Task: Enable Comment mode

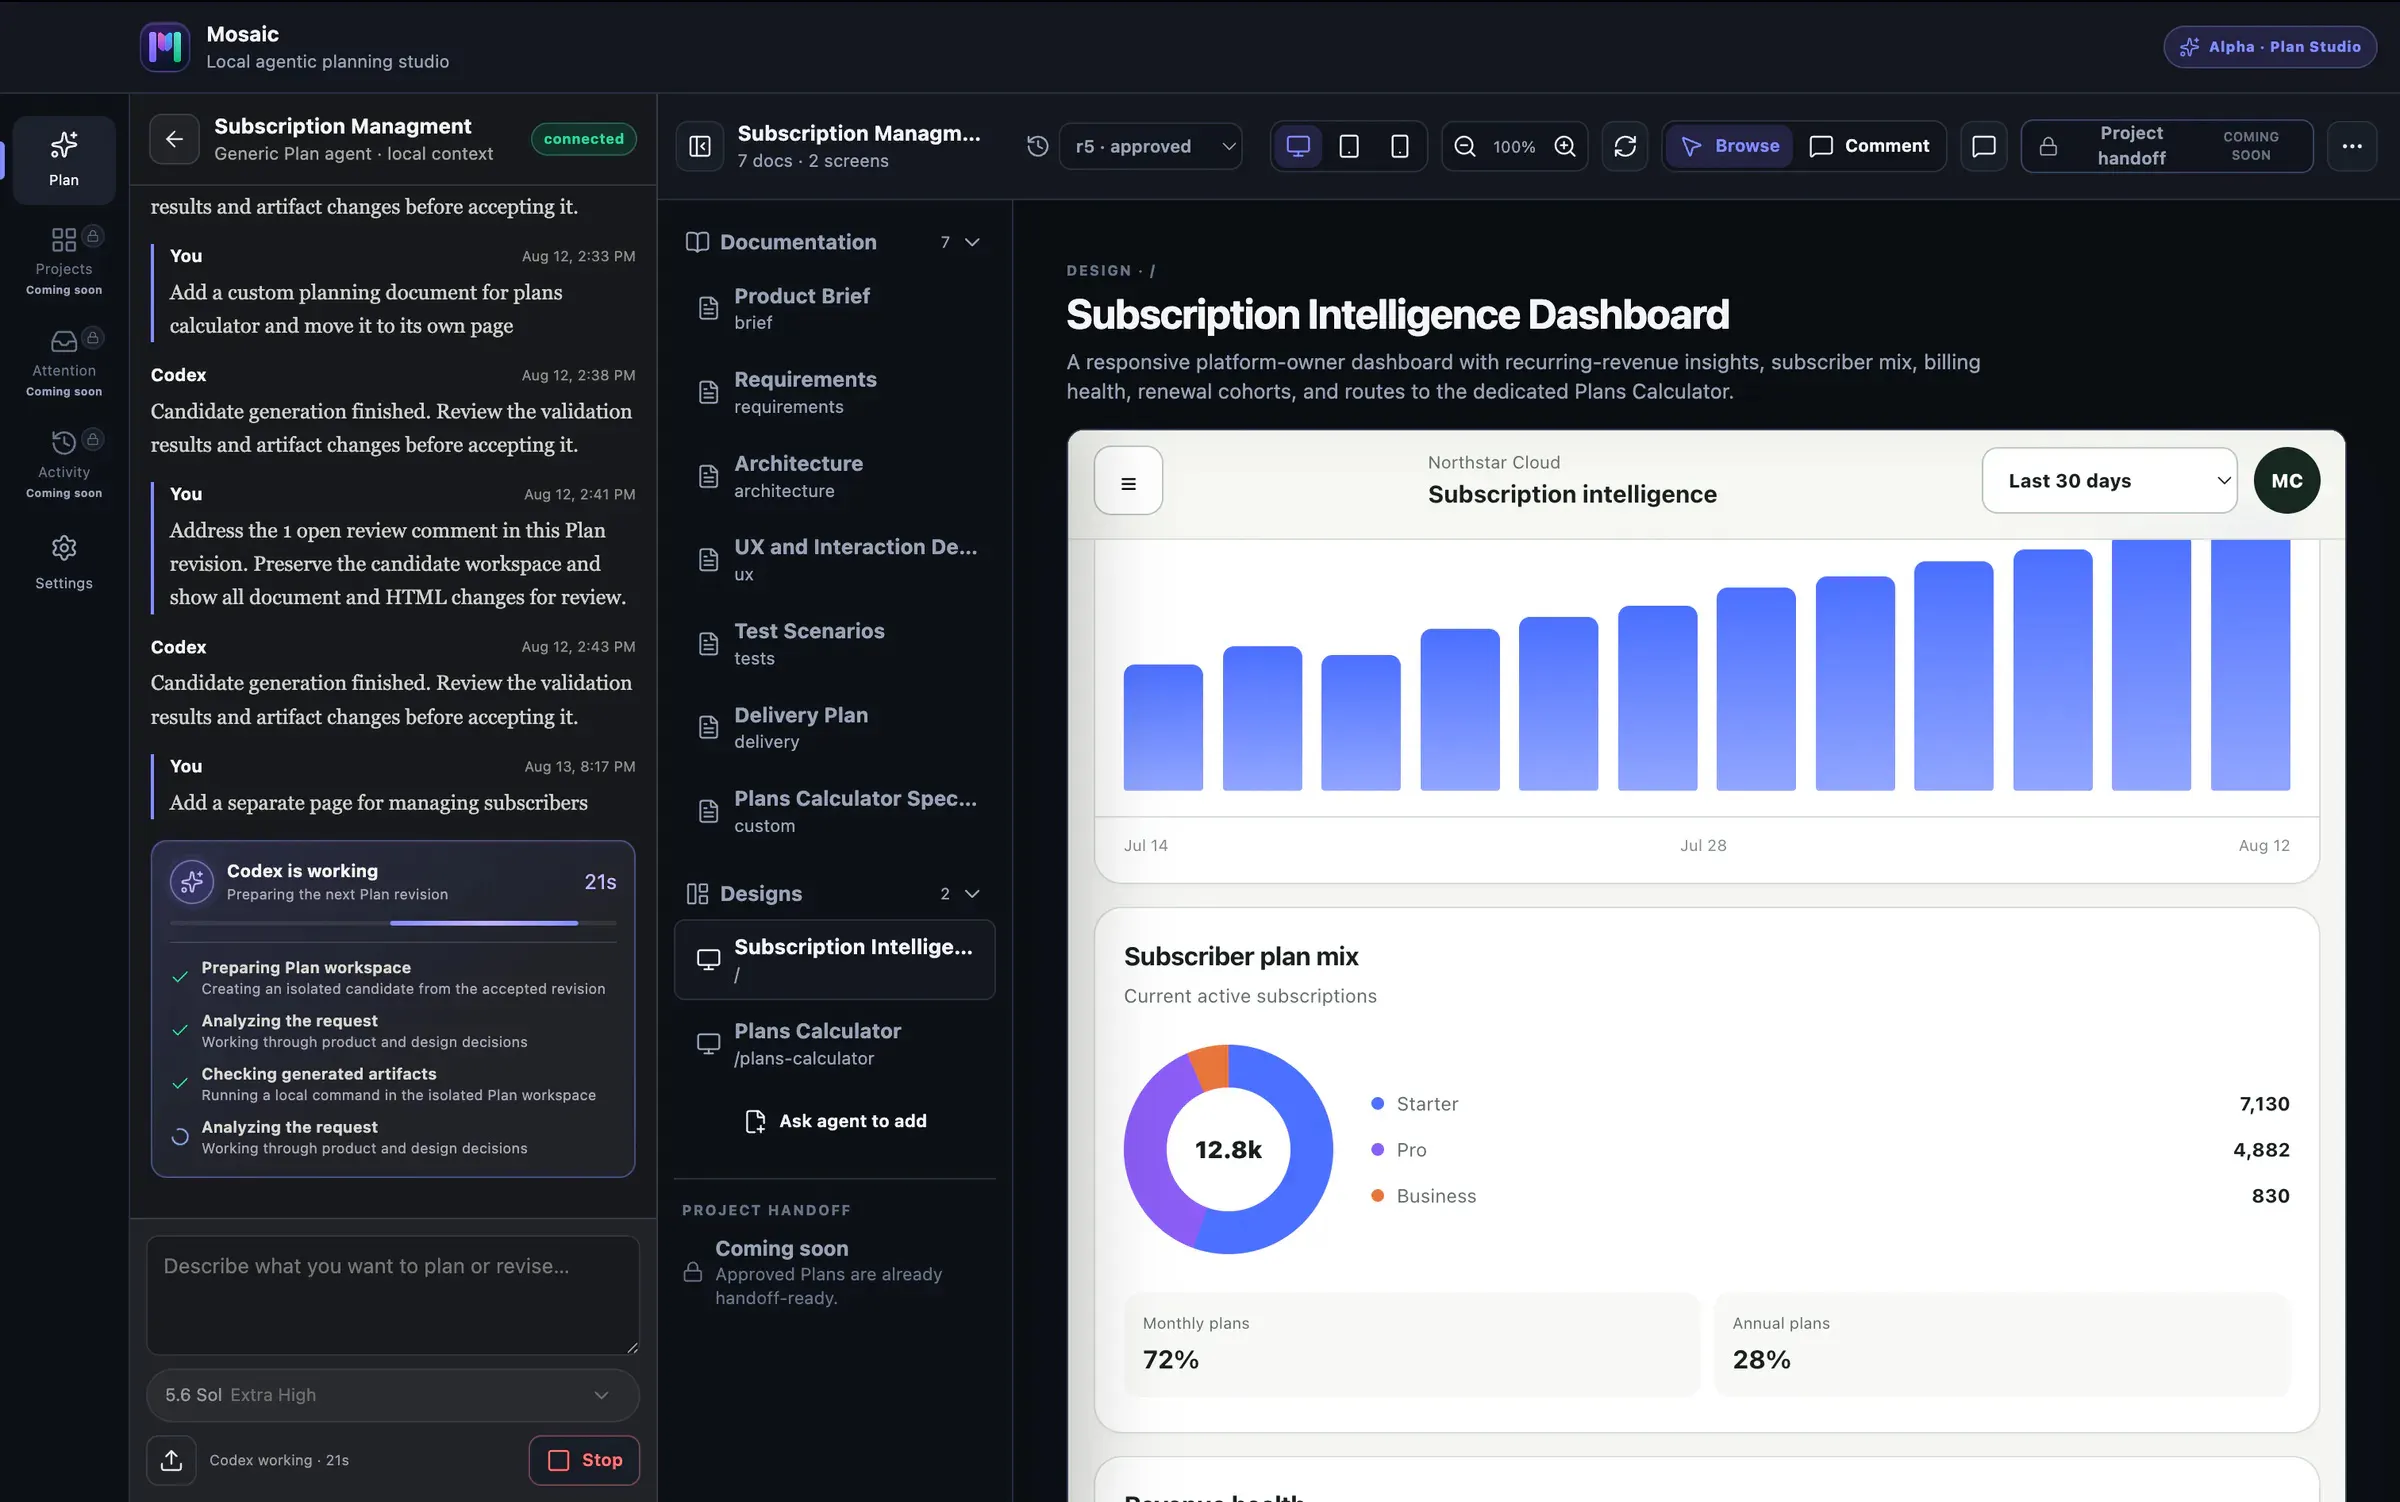Action: click(1869, 146)
